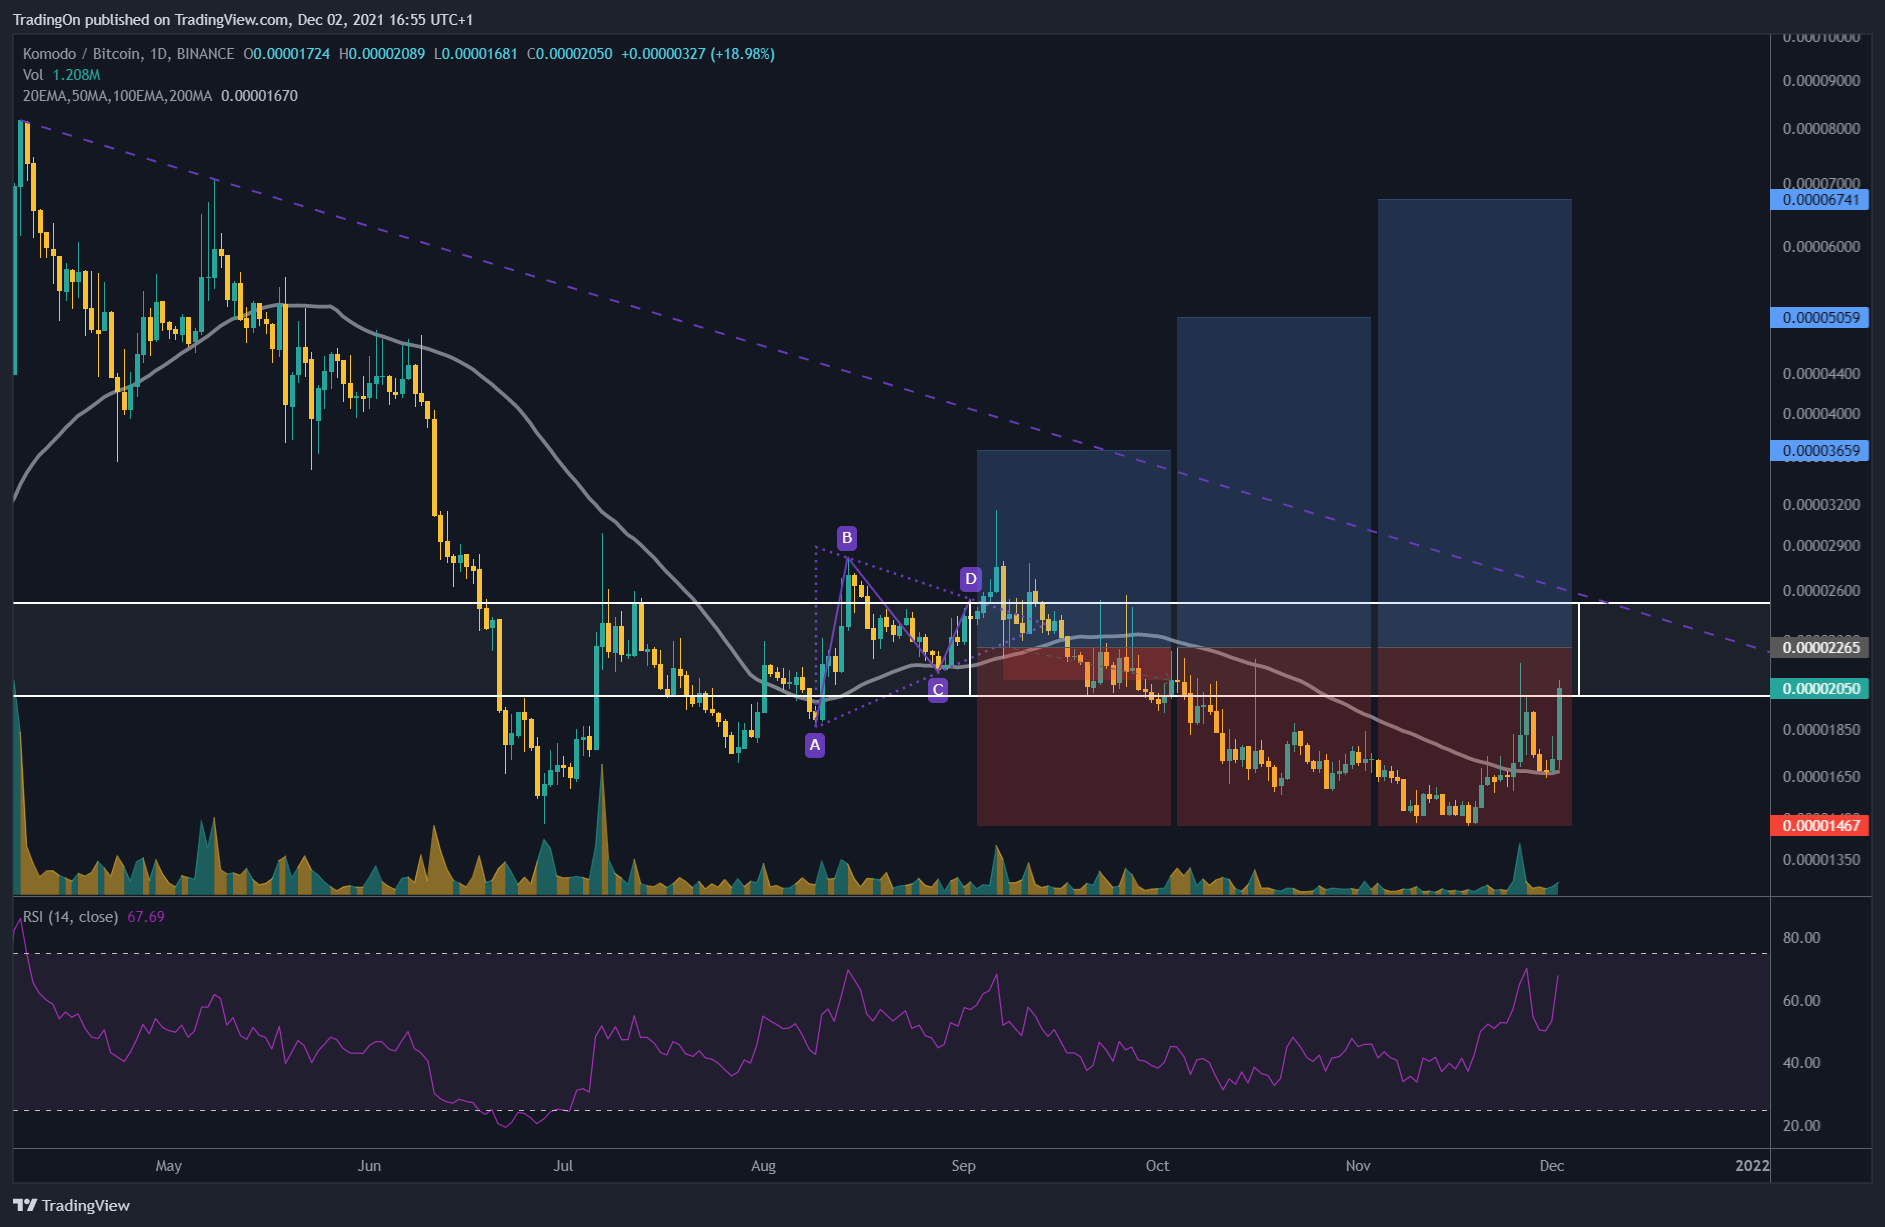The image size is (1885, 1227).
Task: Click the low value L0.00001681
Action: (x=476, y=54)
